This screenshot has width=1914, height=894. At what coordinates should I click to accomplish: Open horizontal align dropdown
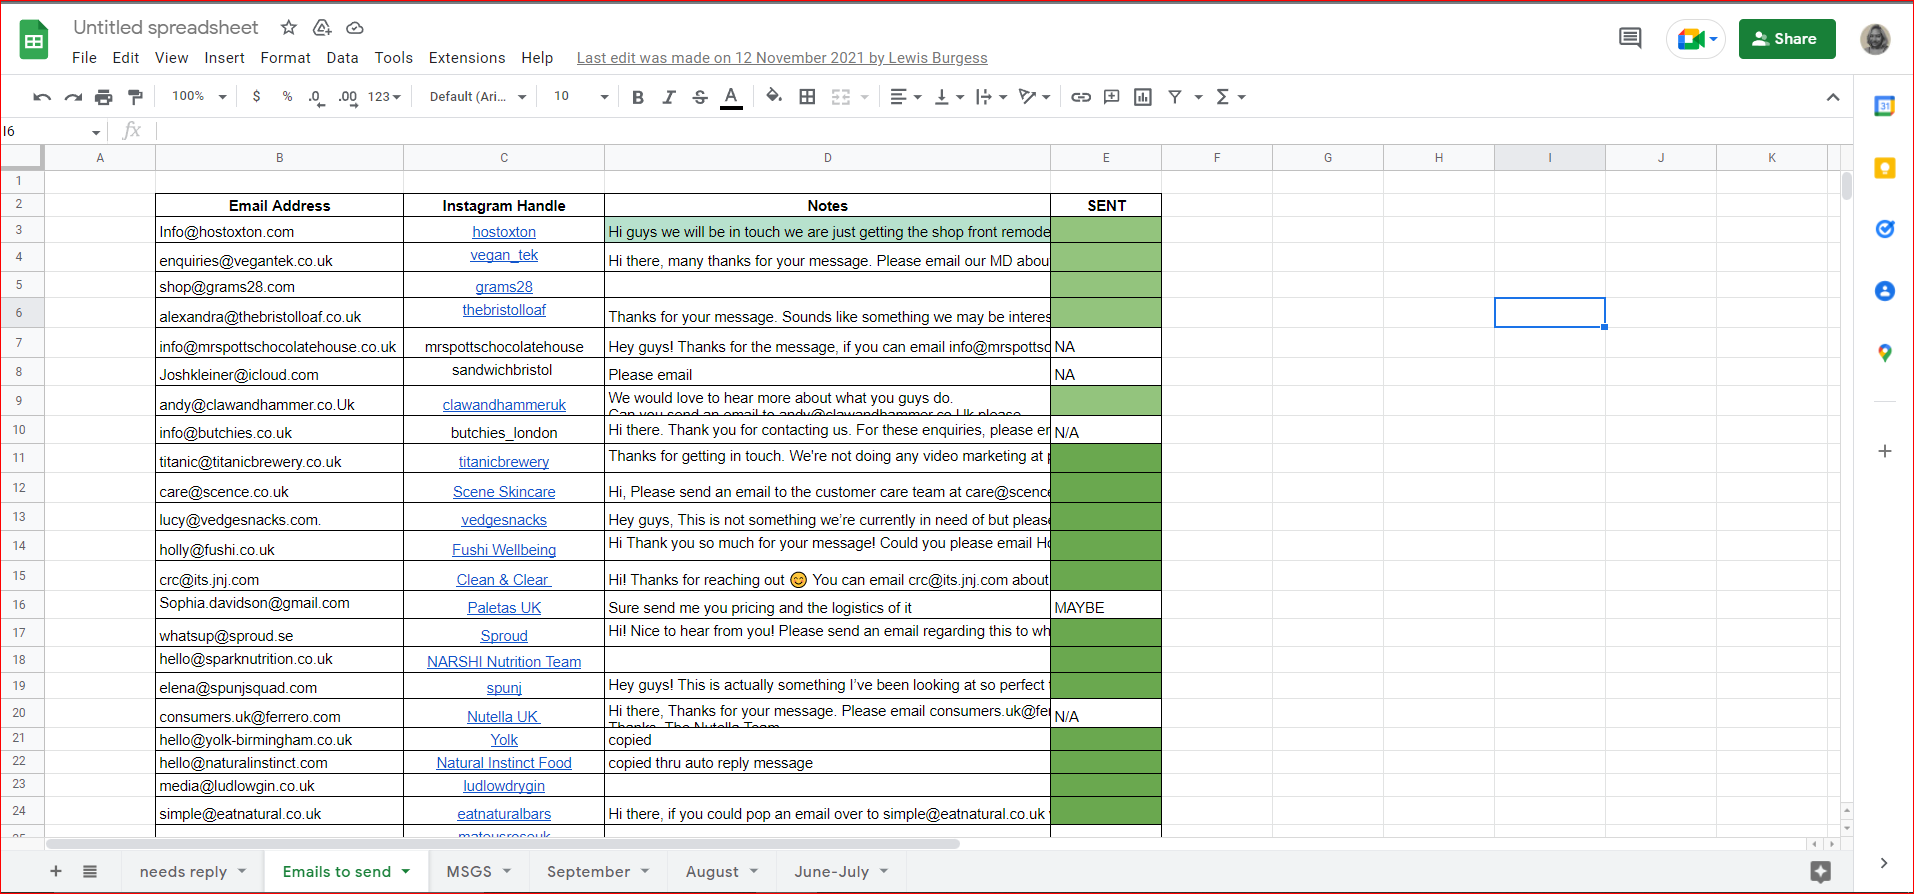[x=905, y=97]
